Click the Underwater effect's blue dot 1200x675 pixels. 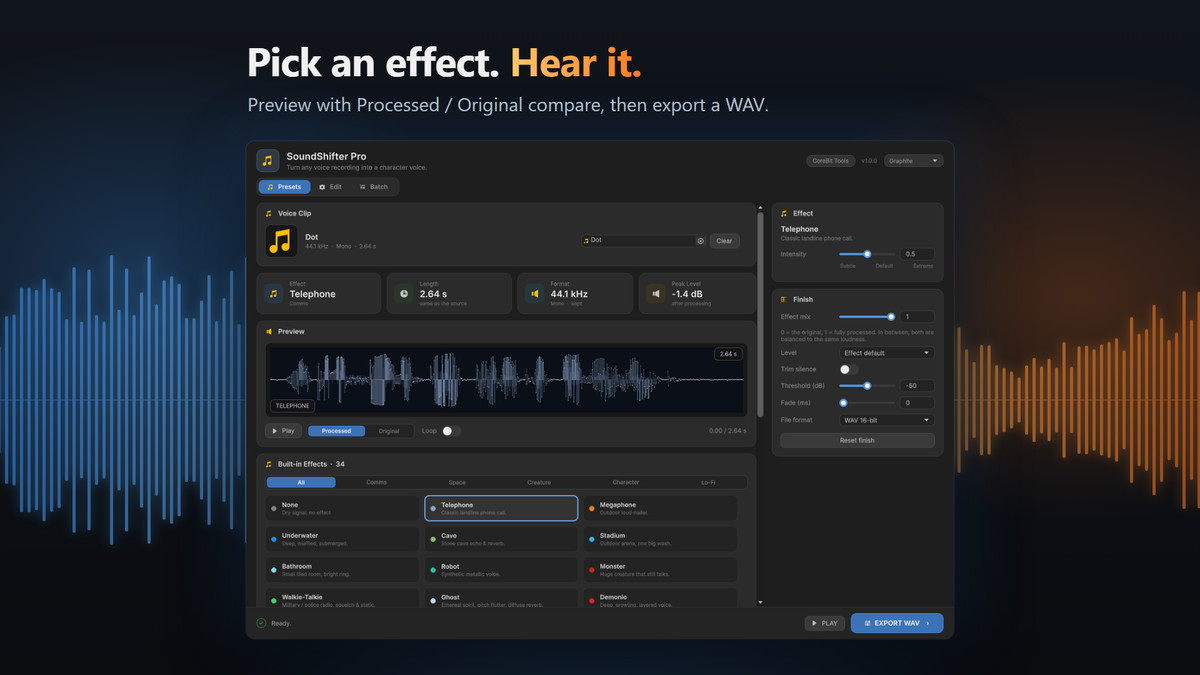coord(274,539)
